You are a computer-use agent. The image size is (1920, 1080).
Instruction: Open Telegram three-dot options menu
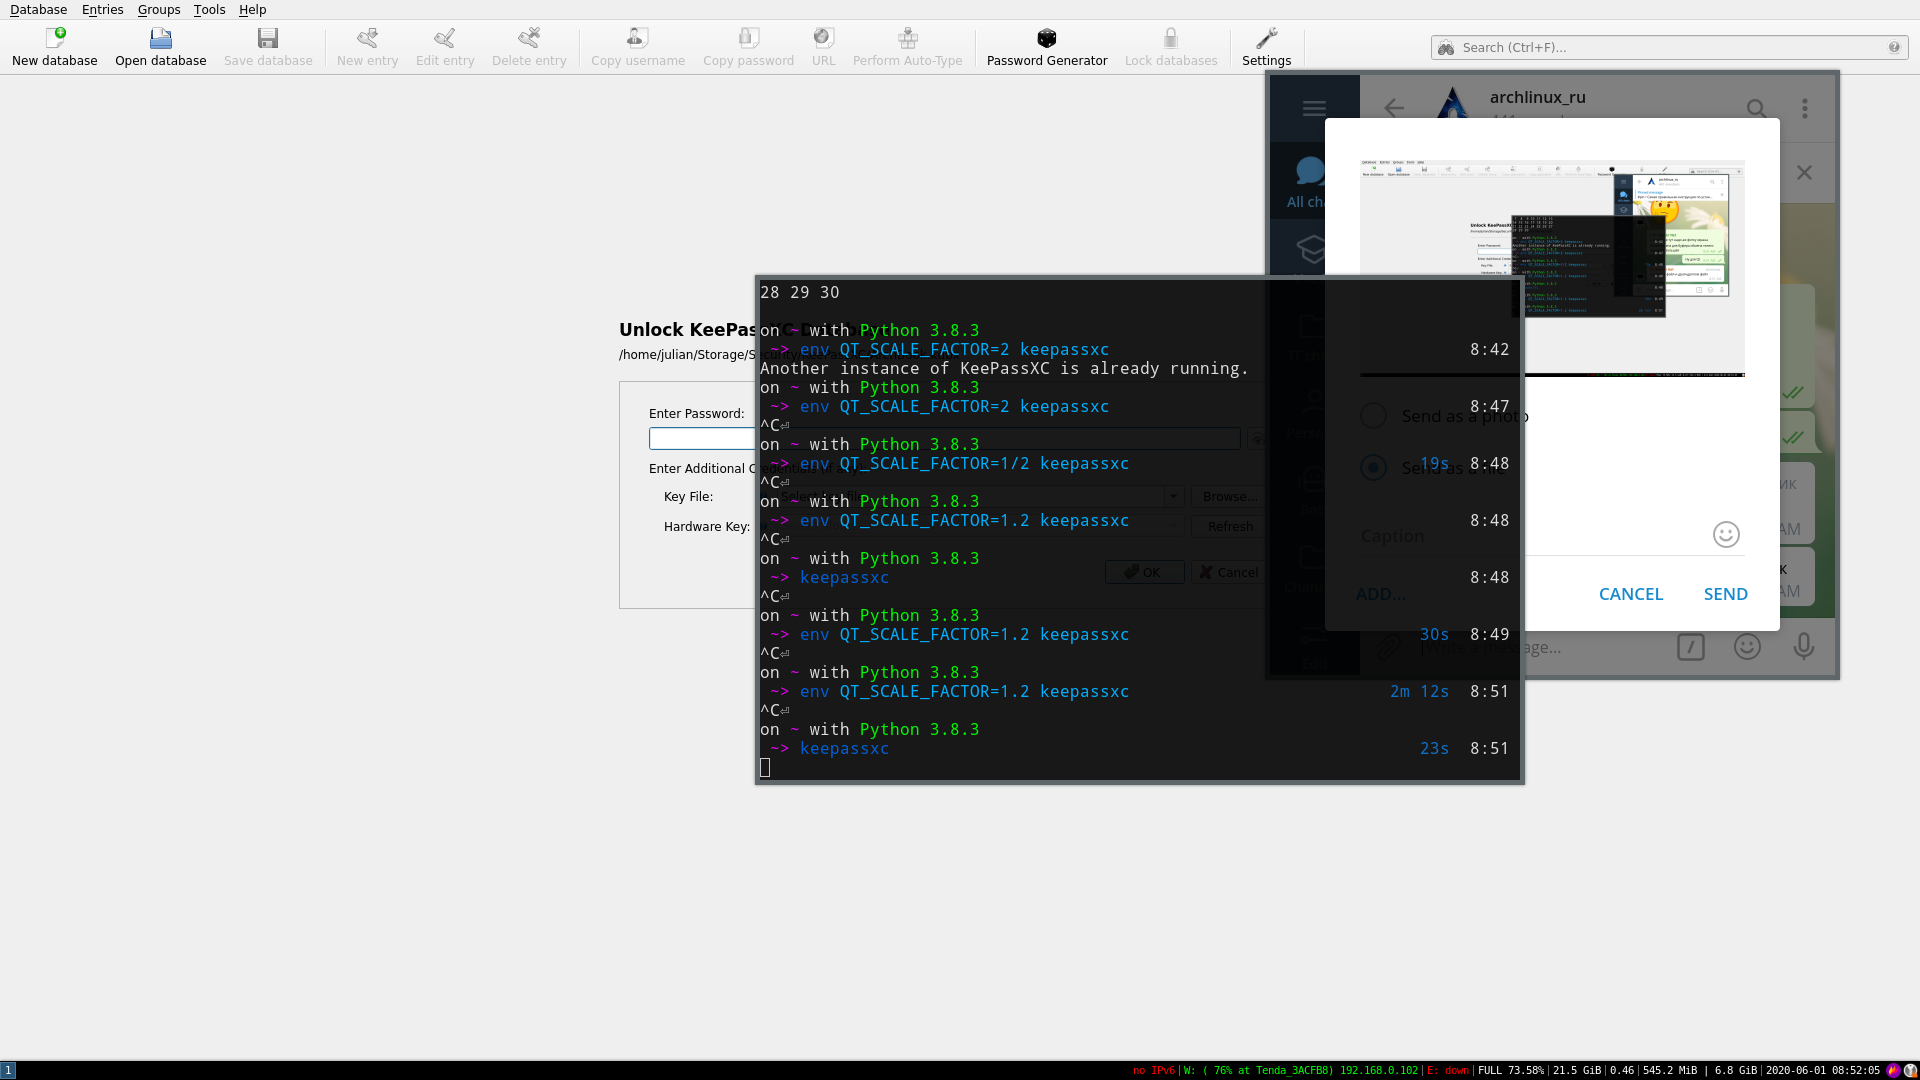coord(1805,108)
